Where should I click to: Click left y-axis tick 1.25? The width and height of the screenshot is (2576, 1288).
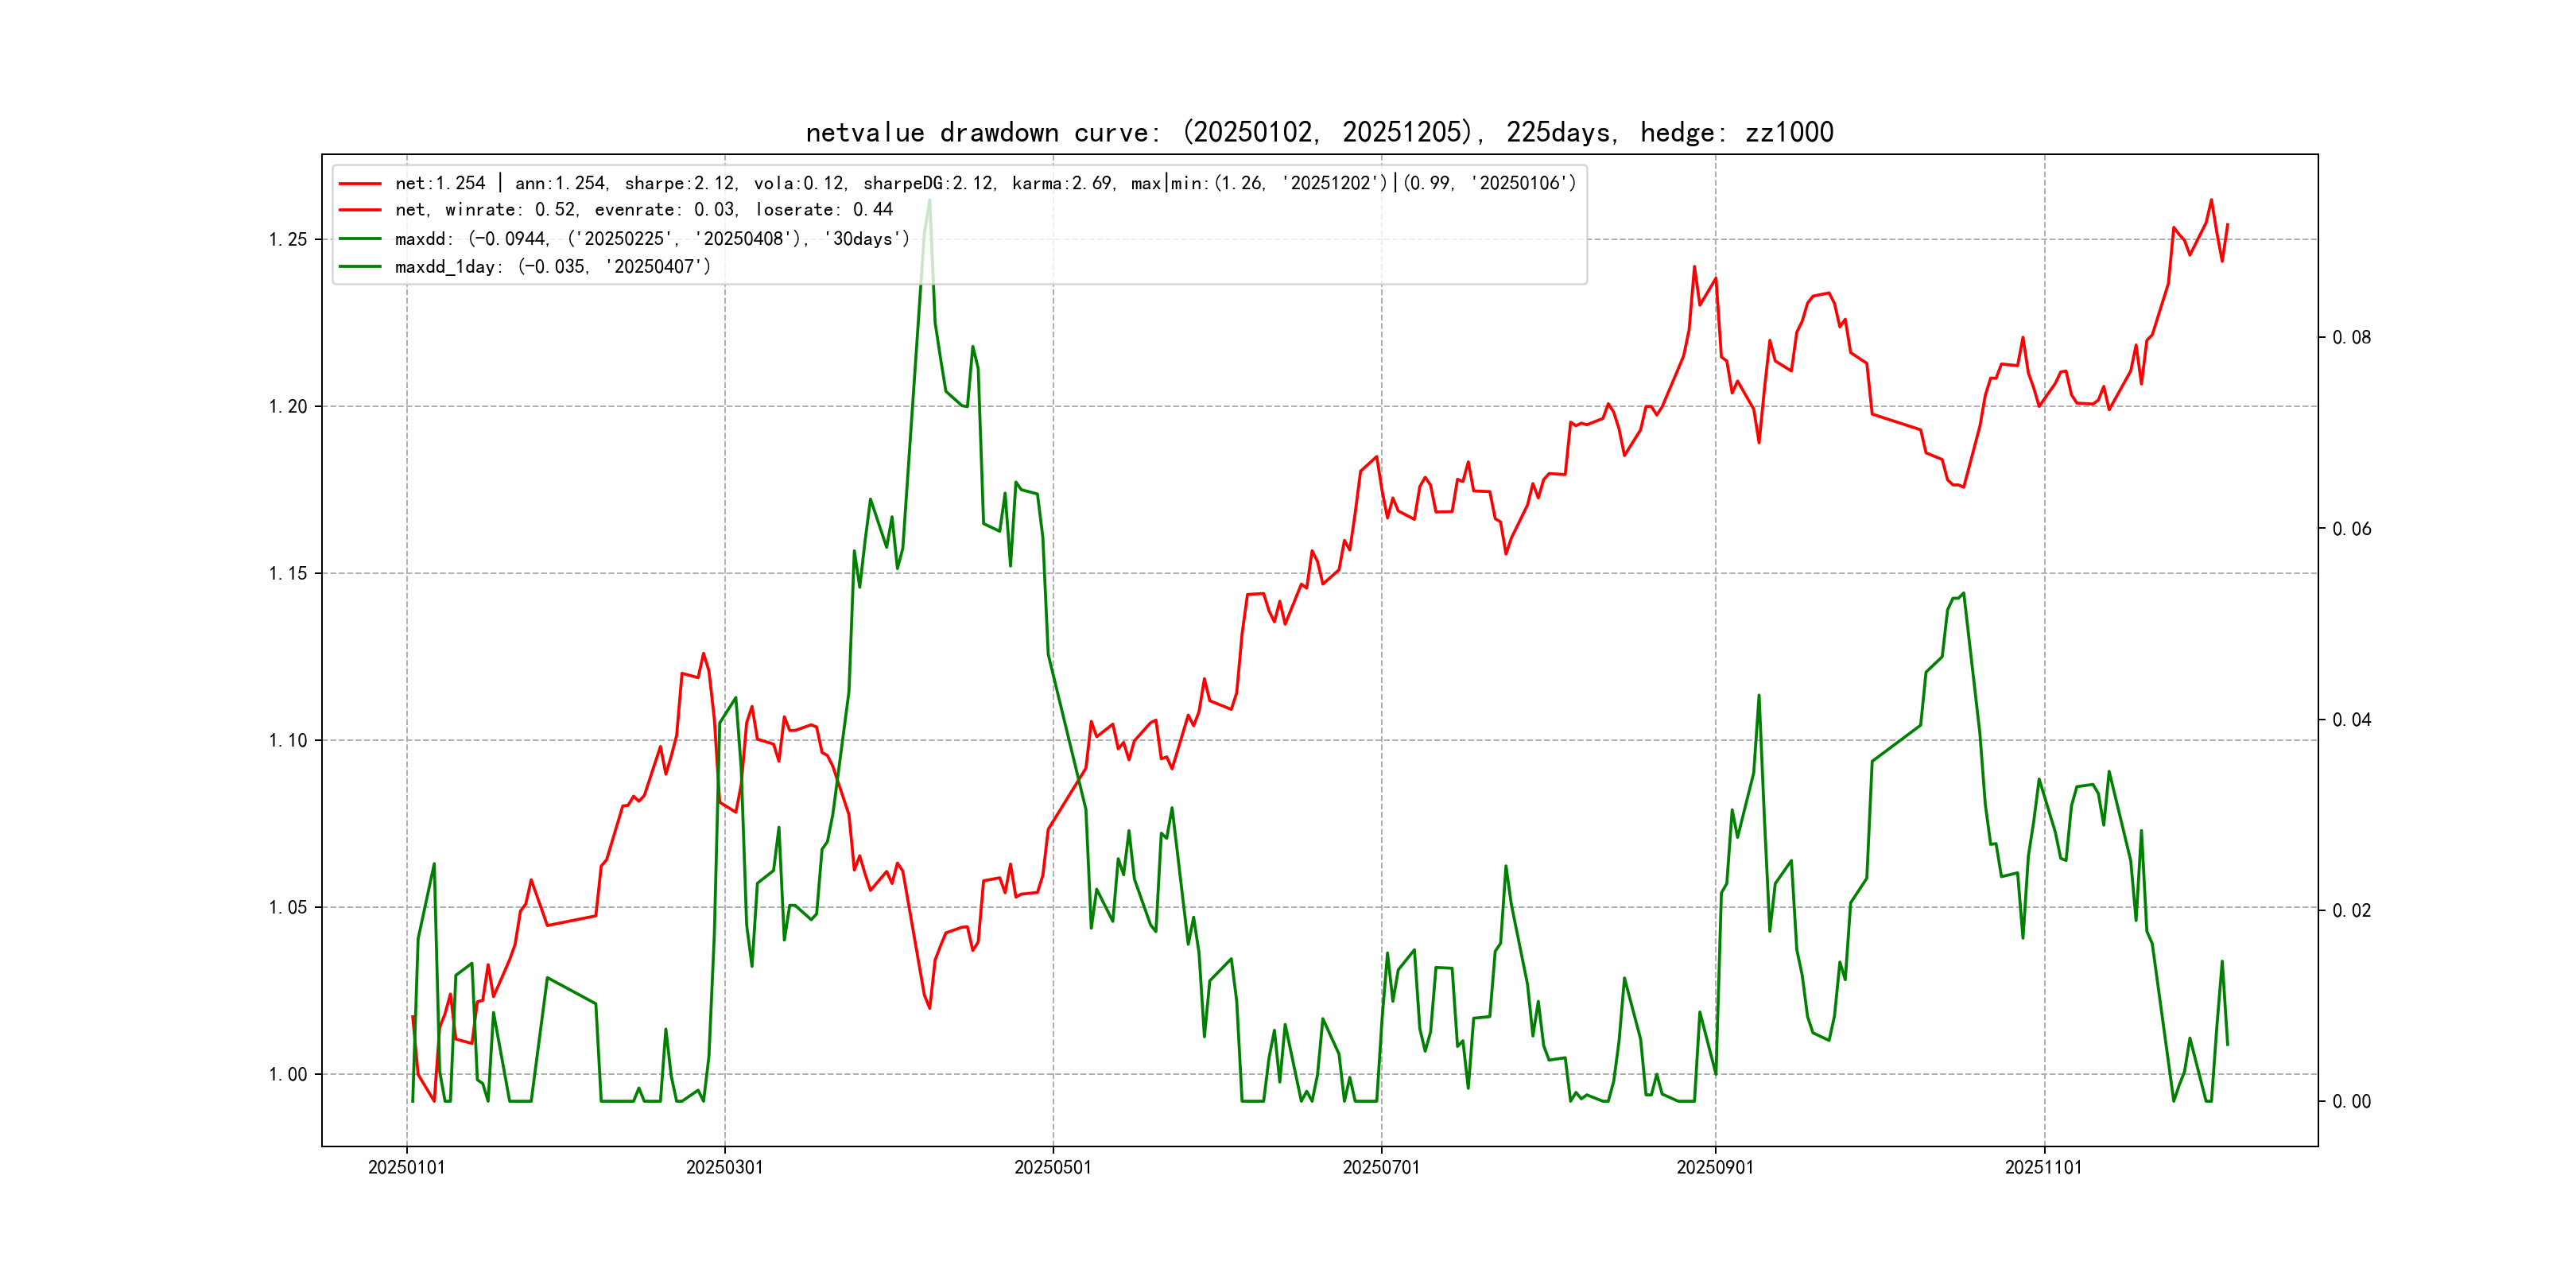(x=288, y=240)
